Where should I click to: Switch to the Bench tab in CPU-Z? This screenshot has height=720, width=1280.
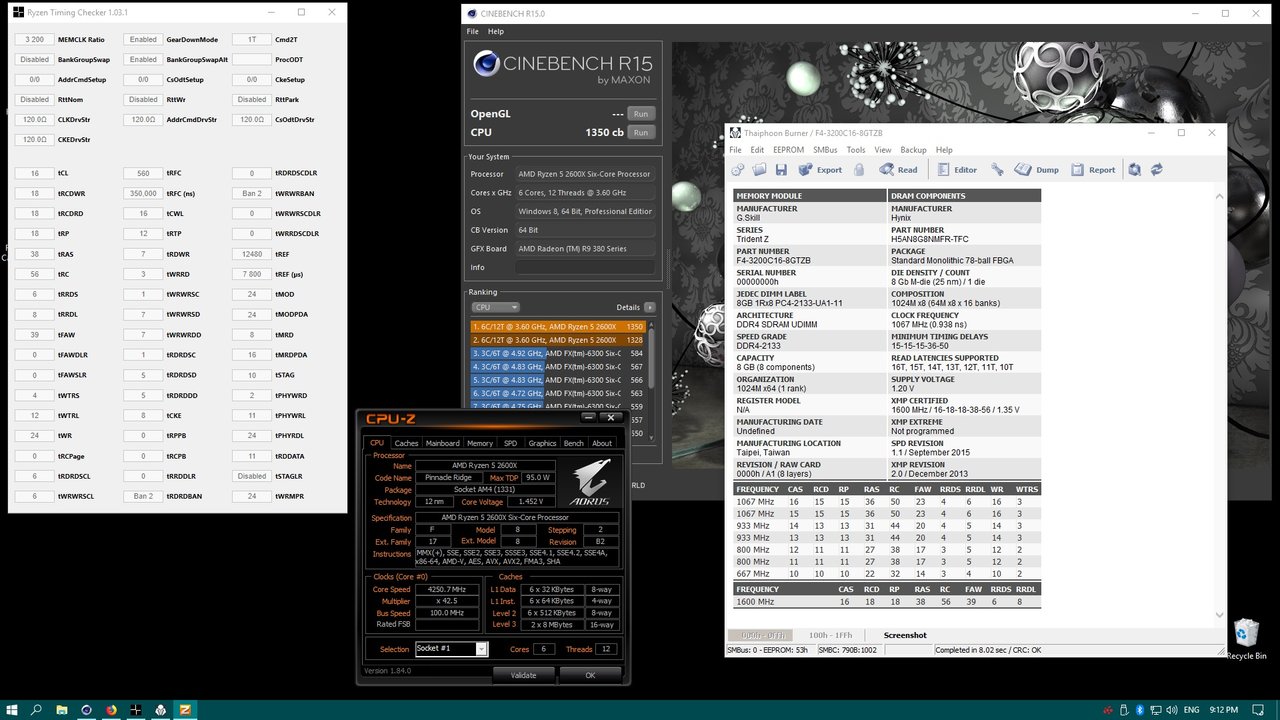click(x=574, y=443)
